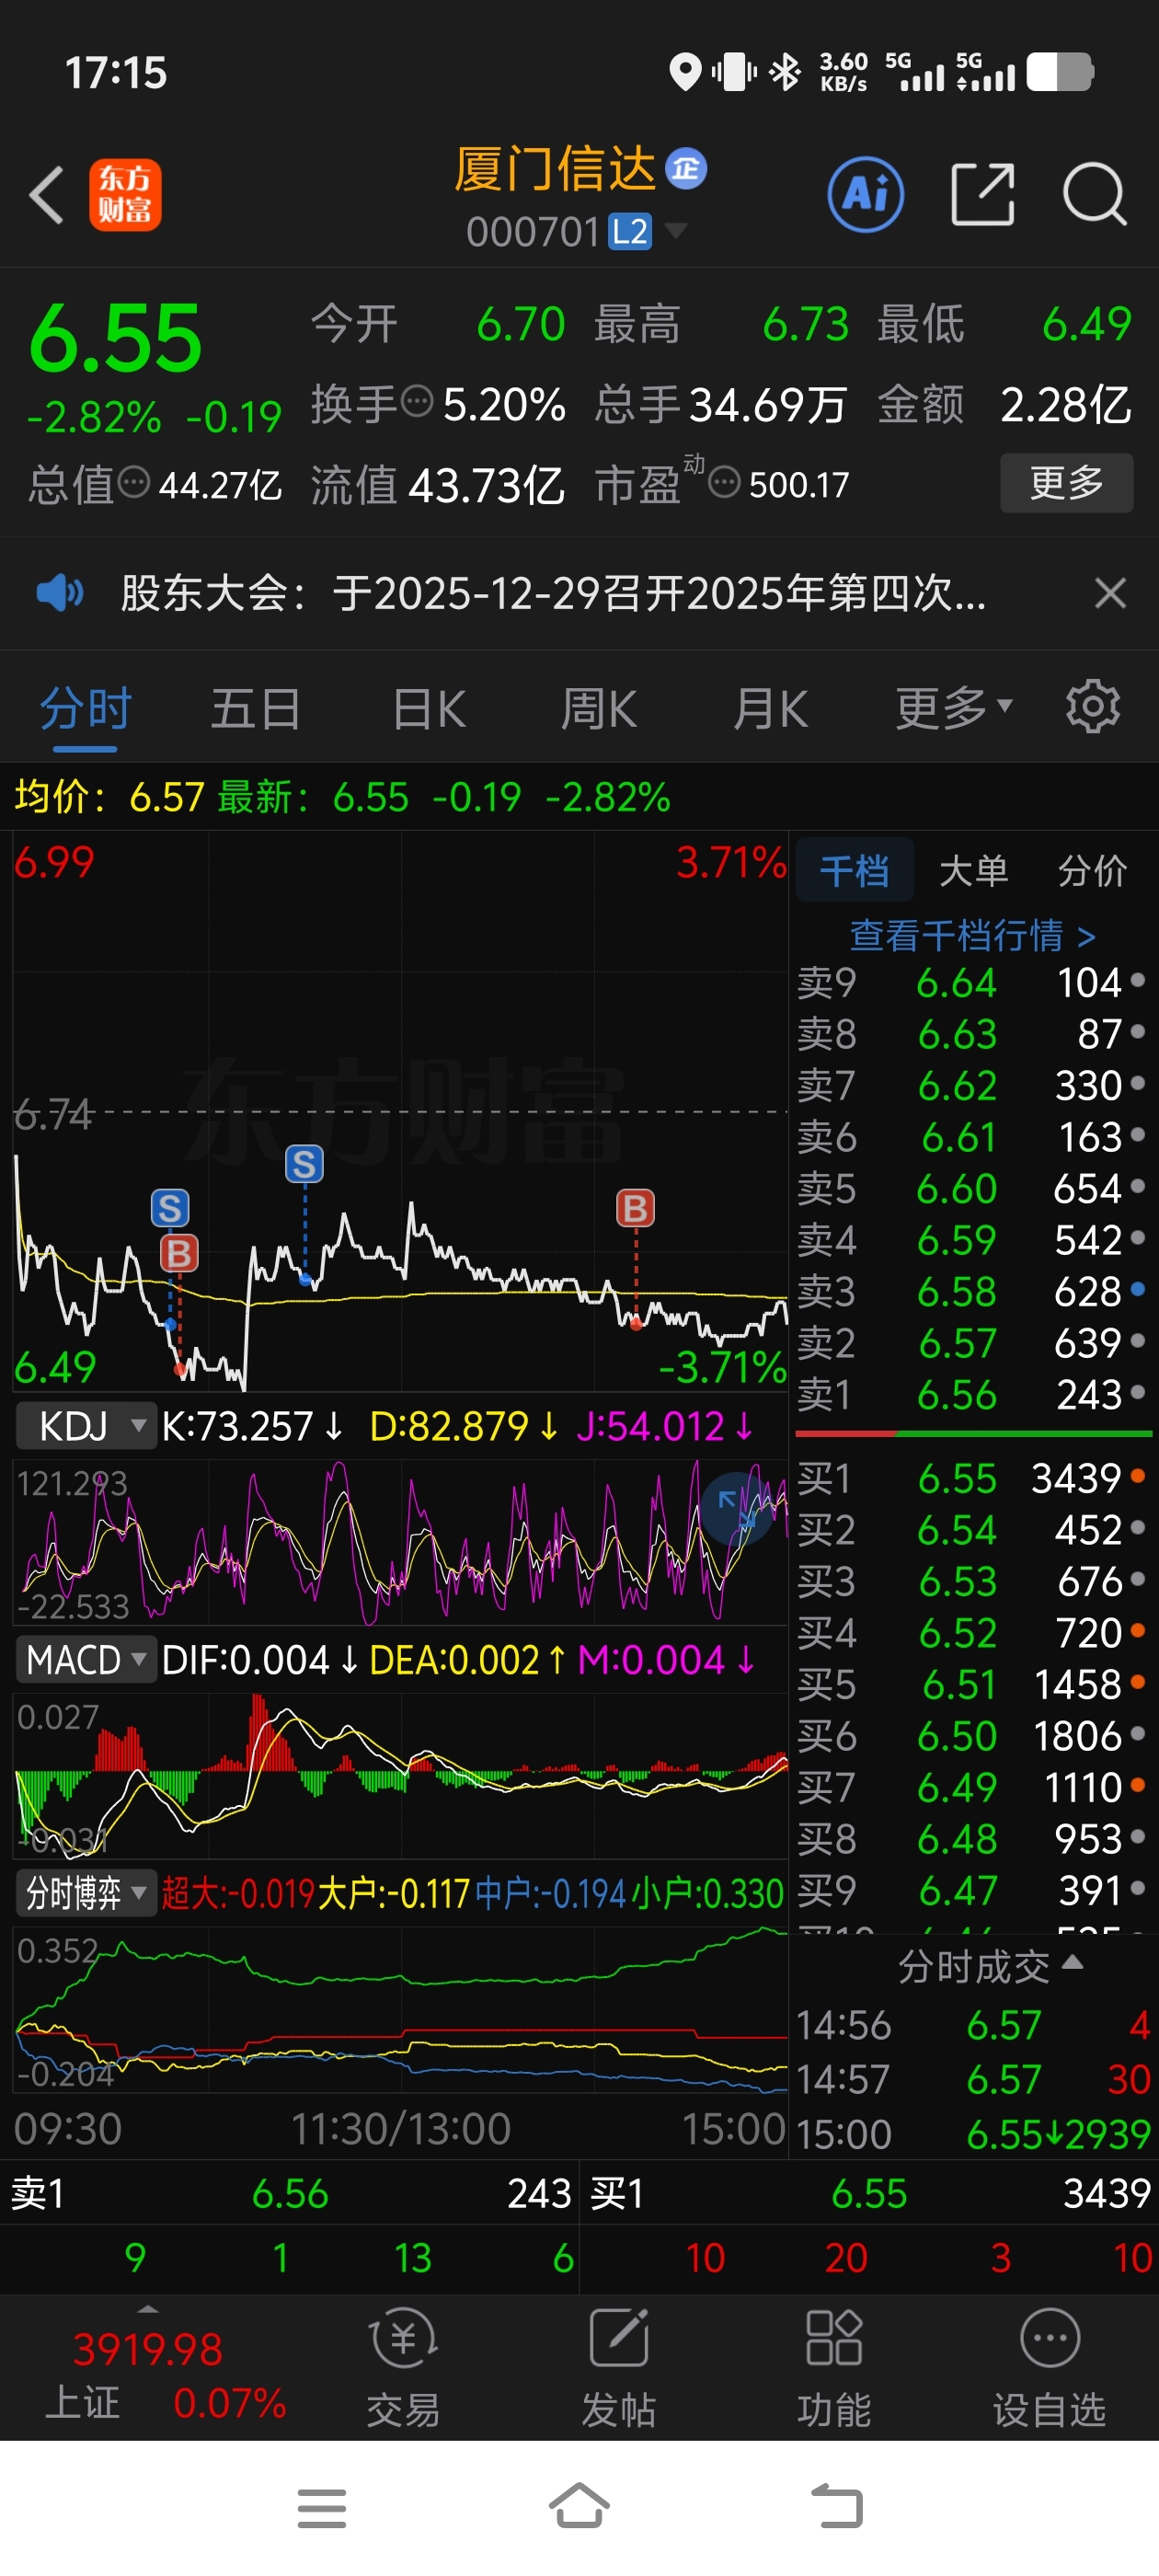
Task: Open the MACD indicator dropdown
Action: pyautogui.click(x=86, y=1660)
